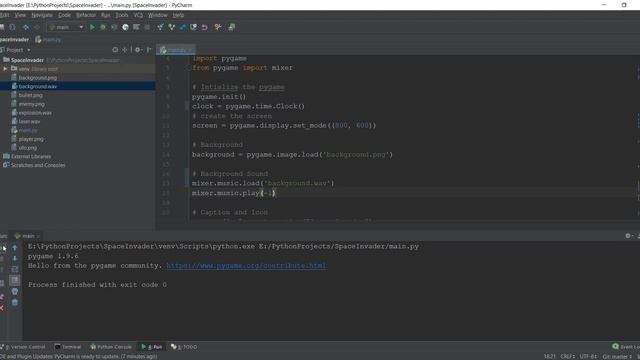Open the Refactor menu
The width and height of the screenshot is (640, 360).
click(x=86, y=15)
